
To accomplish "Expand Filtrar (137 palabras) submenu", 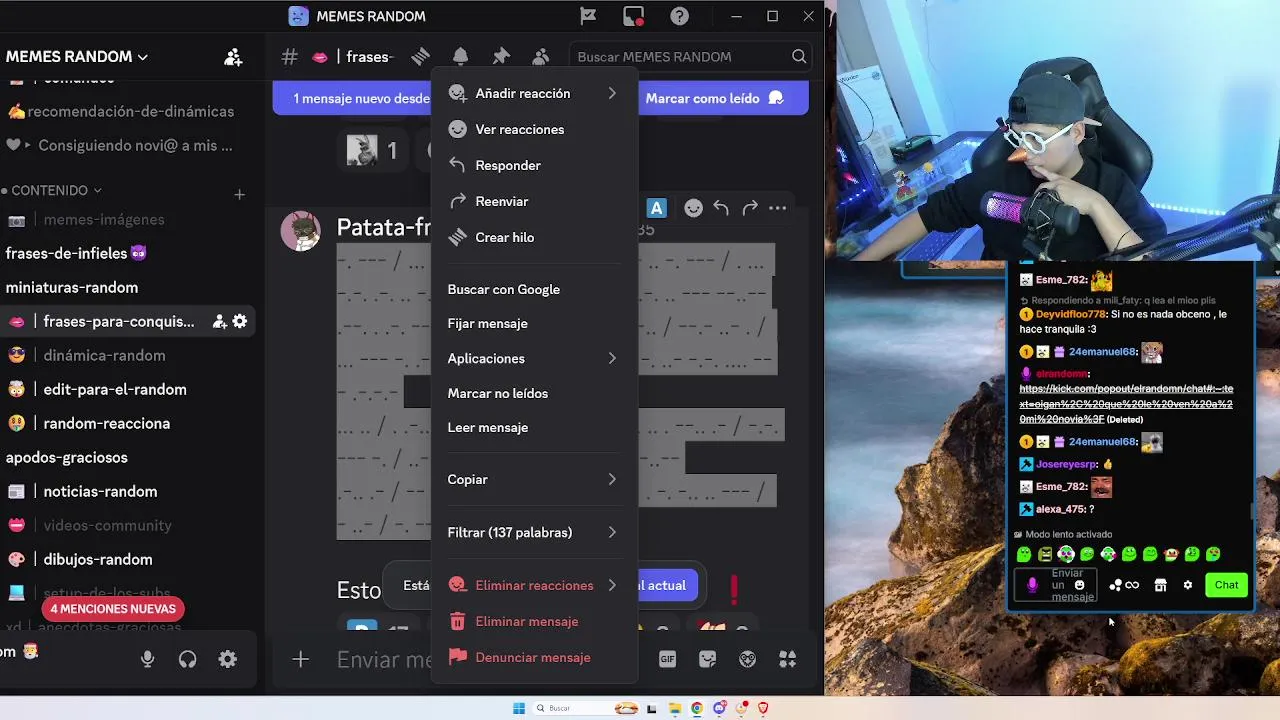I will (534, 532).
